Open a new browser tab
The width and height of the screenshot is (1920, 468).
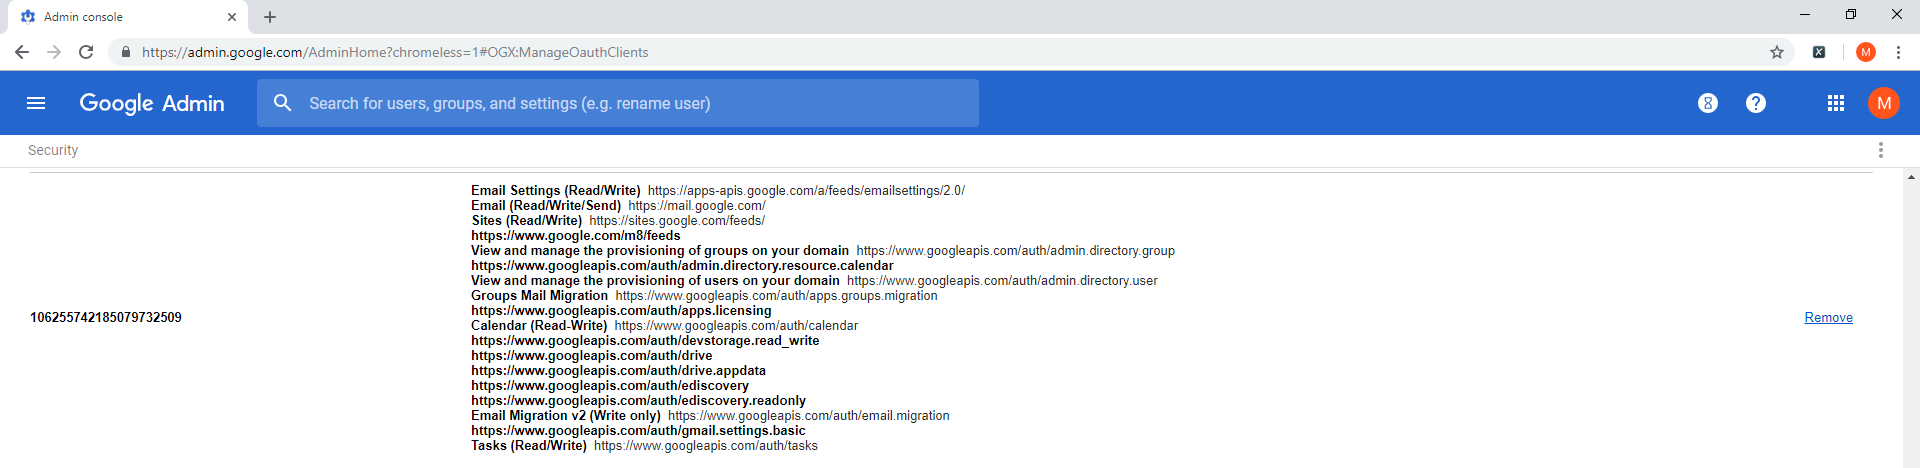270,17
